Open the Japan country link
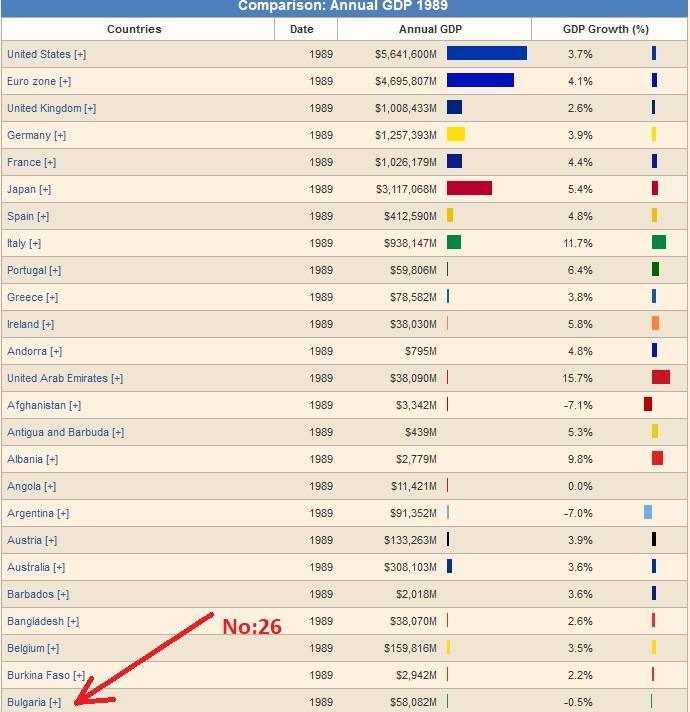This screenshot has height=712, width=690. tap(21, 189)
